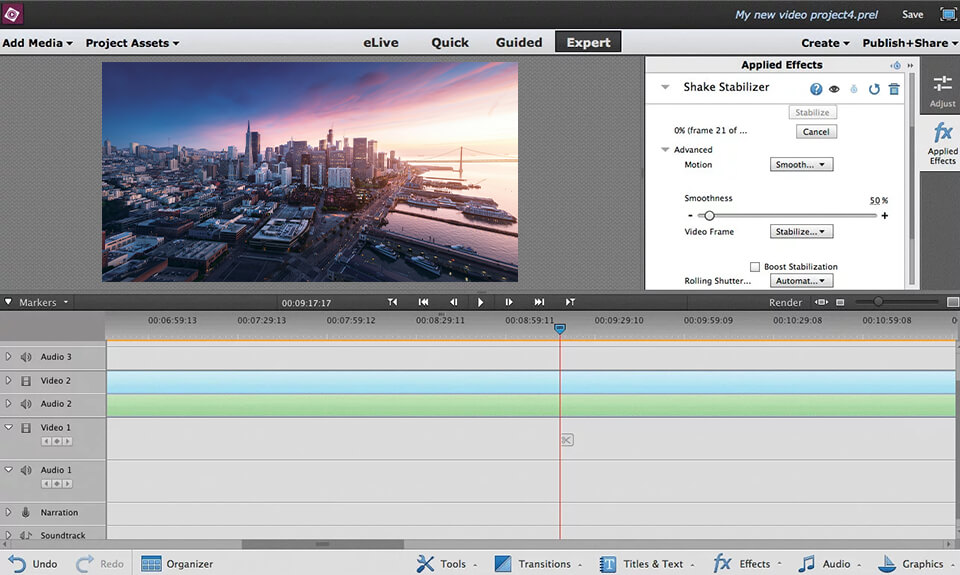Open the Applied Effects panel icon

[942, 143]
